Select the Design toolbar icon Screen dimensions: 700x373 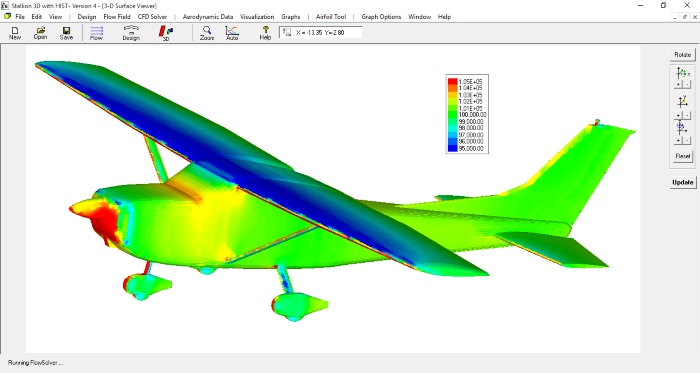[x=131, y=33]
